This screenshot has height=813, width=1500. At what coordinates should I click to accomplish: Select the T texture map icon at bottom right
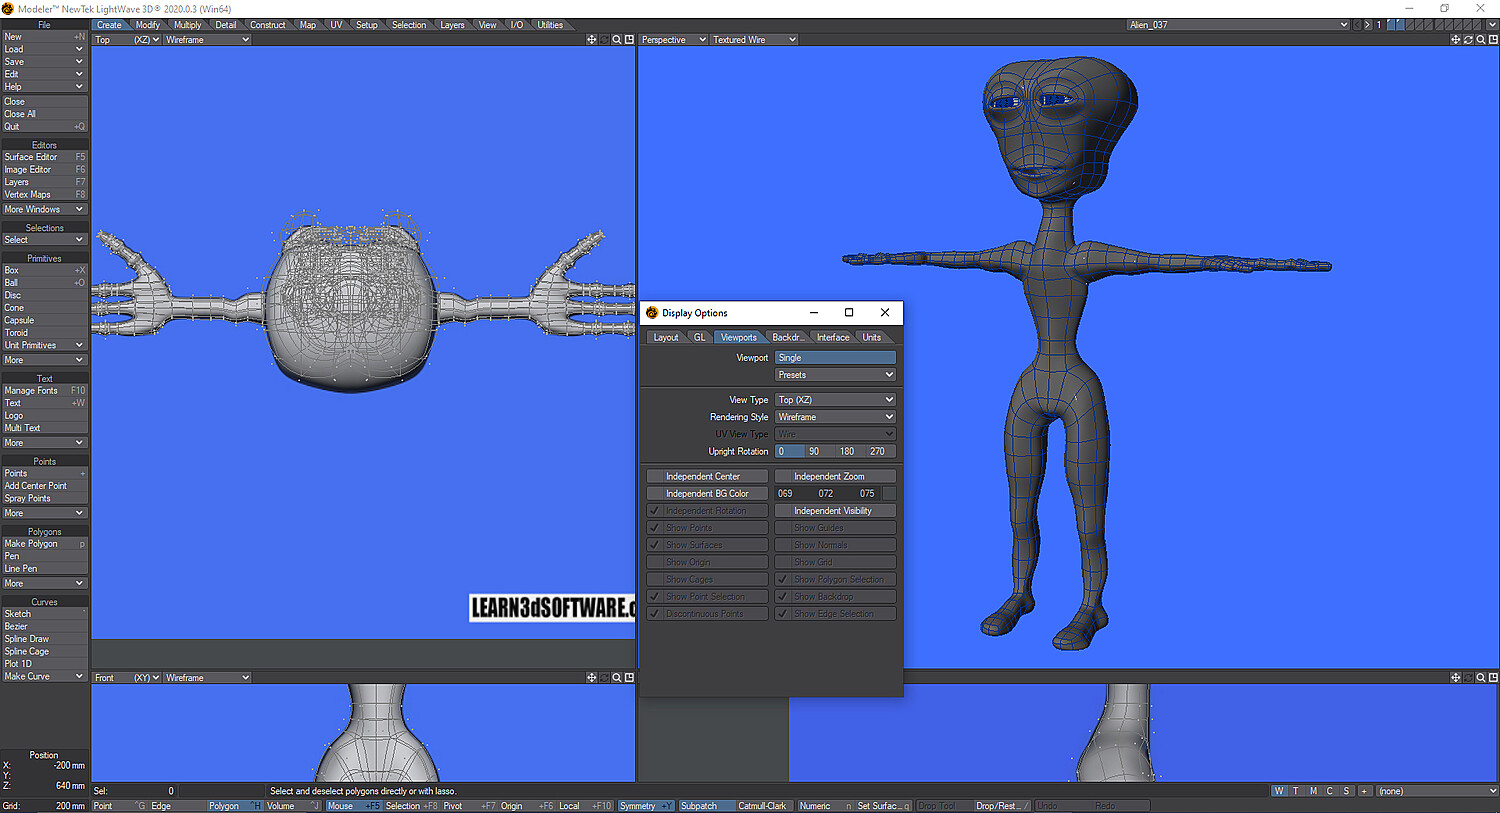[1295, 790]
